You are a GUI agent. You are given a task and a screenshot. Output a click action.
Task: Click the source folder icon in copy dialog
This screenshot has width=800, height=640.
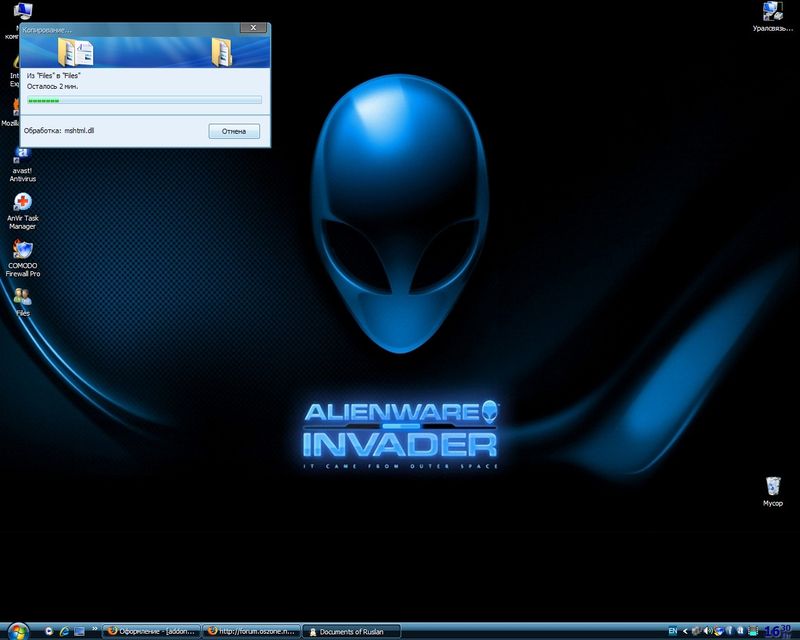75,53
